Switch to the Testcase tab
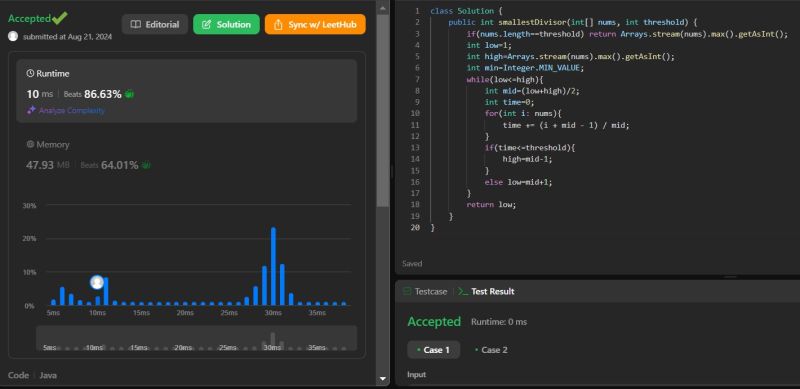Viewport: 800px width, 389px height. pos(425,291)
